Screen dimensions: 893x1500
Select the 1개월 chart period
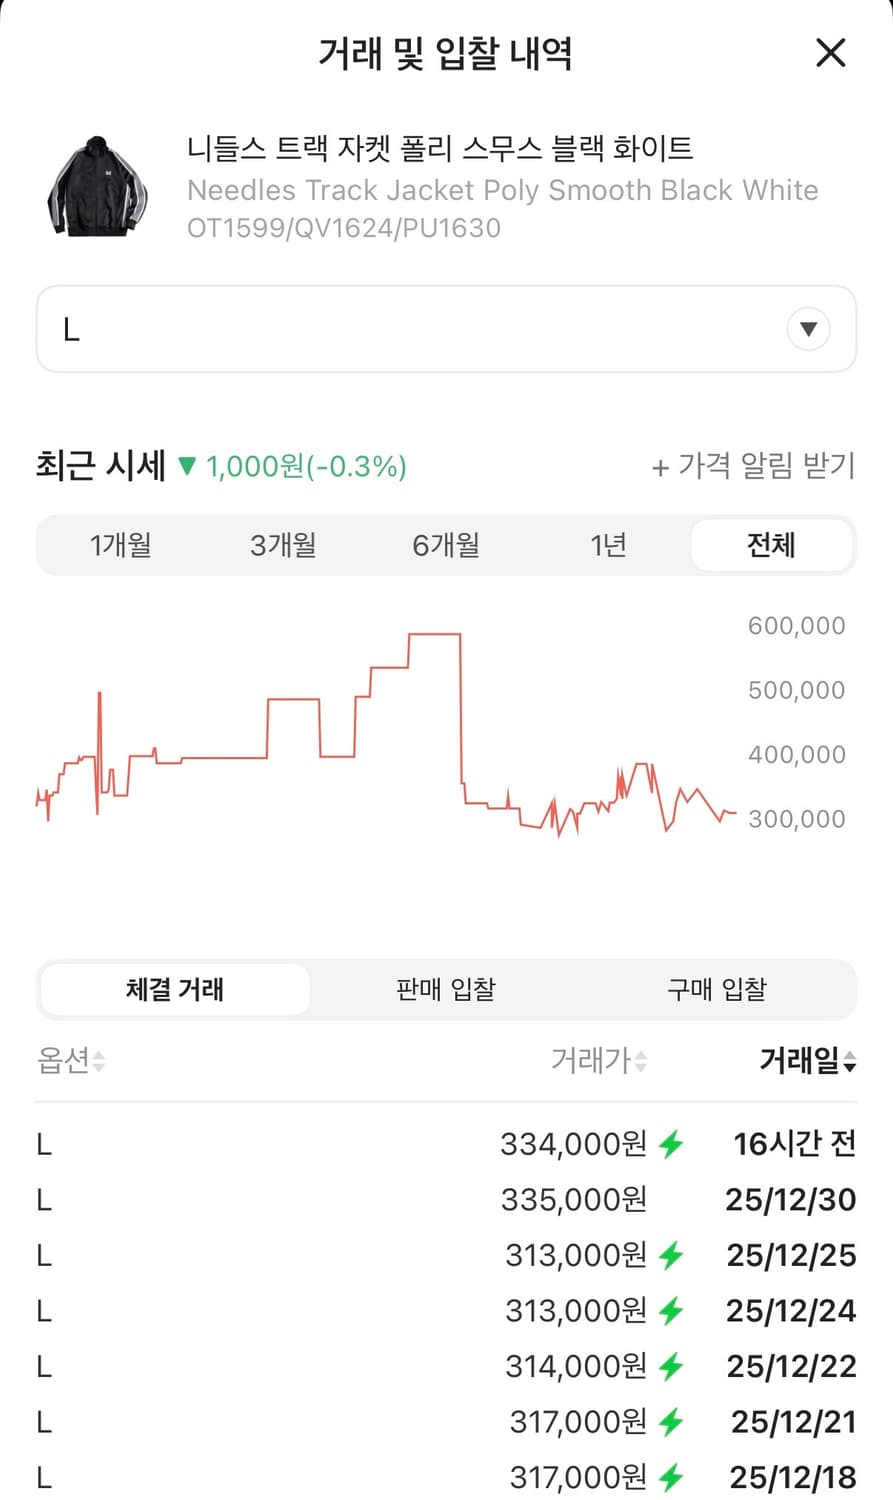pyautogui.click(x=120, y=545)
